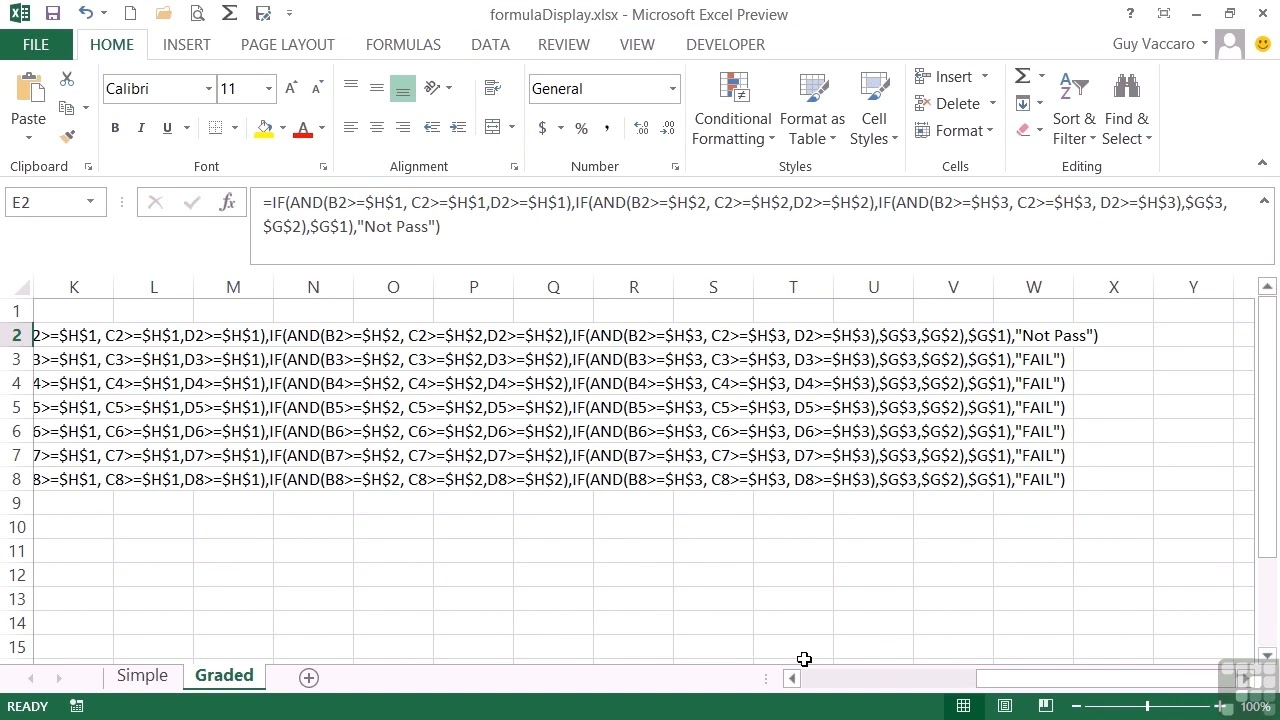Viewport: 1280px width, 720px height.
Task: Undo the last action
Action: coord(86,14)
